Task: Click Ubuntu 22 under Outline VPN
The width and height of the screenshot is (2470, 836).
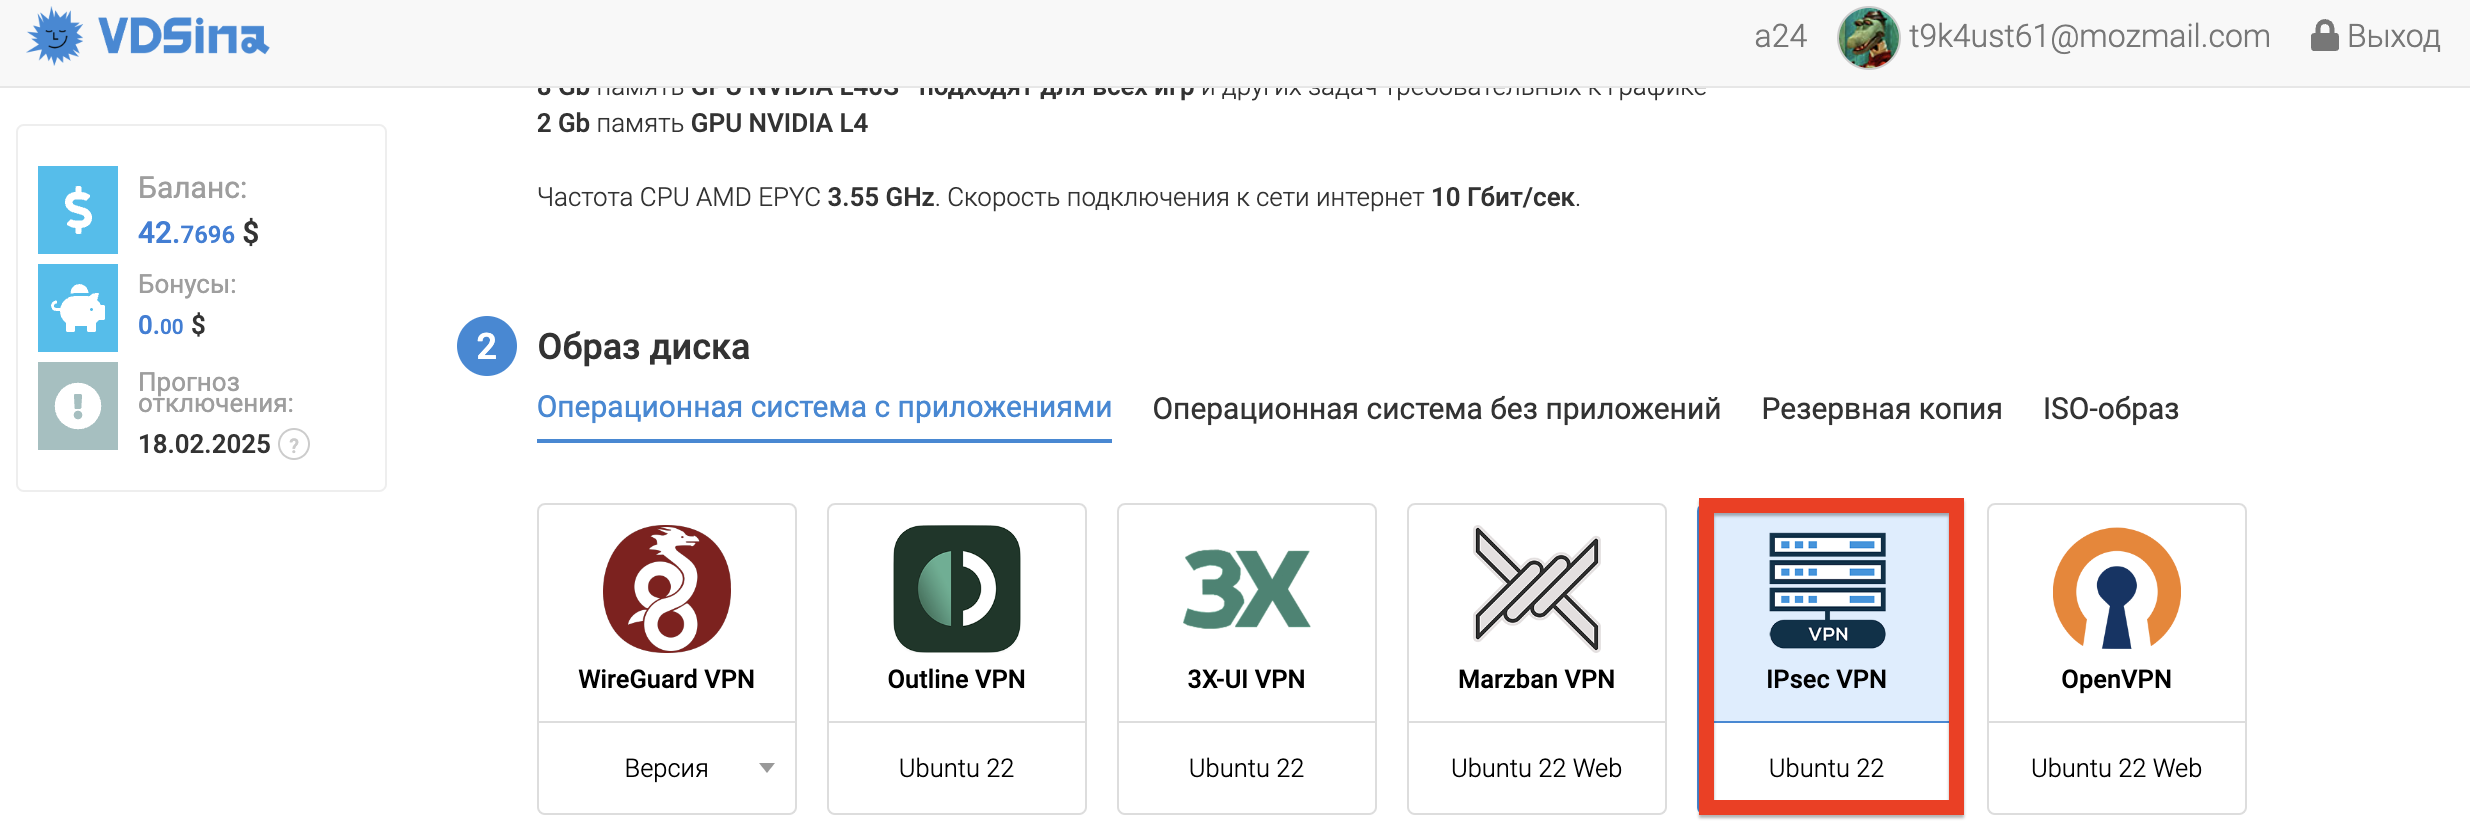Action: pos(957,768)
